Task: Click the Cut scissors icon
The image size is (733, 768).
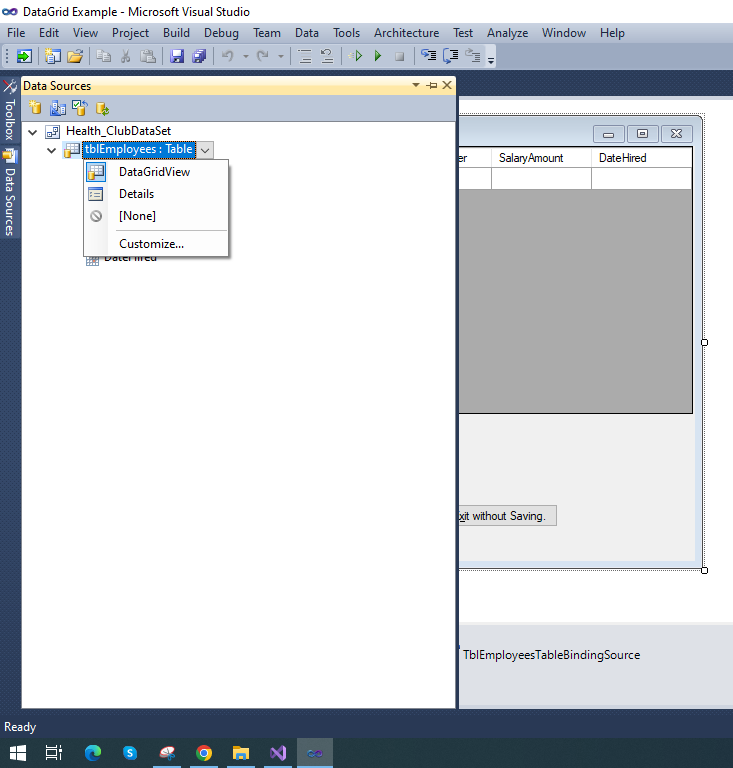Action: (x=126, y=56)
